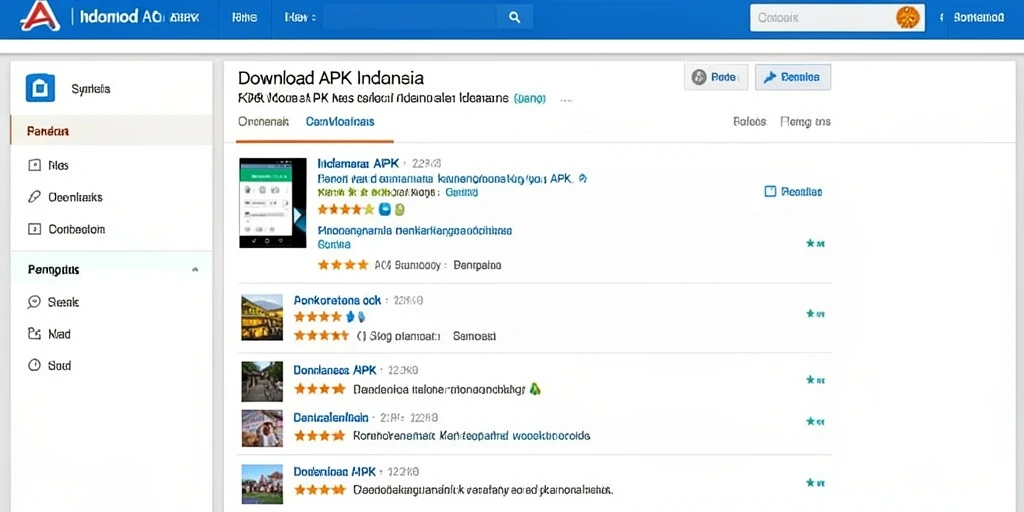The width and height of the screenshot is (1024, 512).
Task: Open the Donclanesa APK title link
Action: 335,370
